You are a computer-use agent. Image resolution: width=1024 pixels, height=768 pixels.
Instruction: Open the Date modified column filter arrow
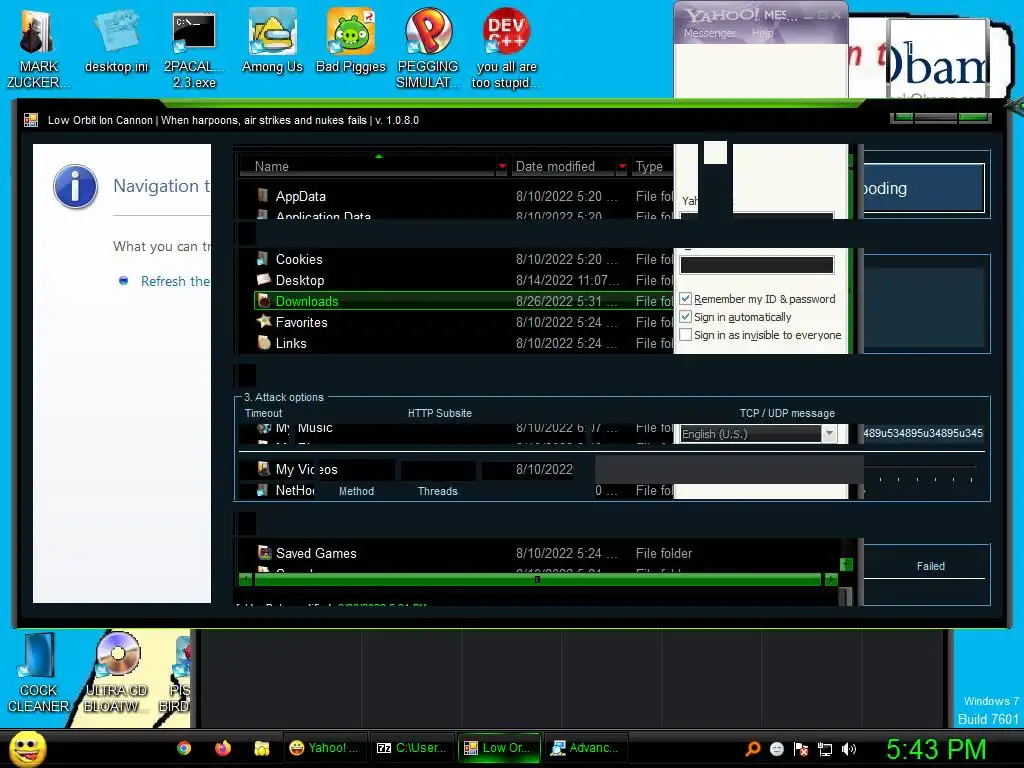click(622, 167)
